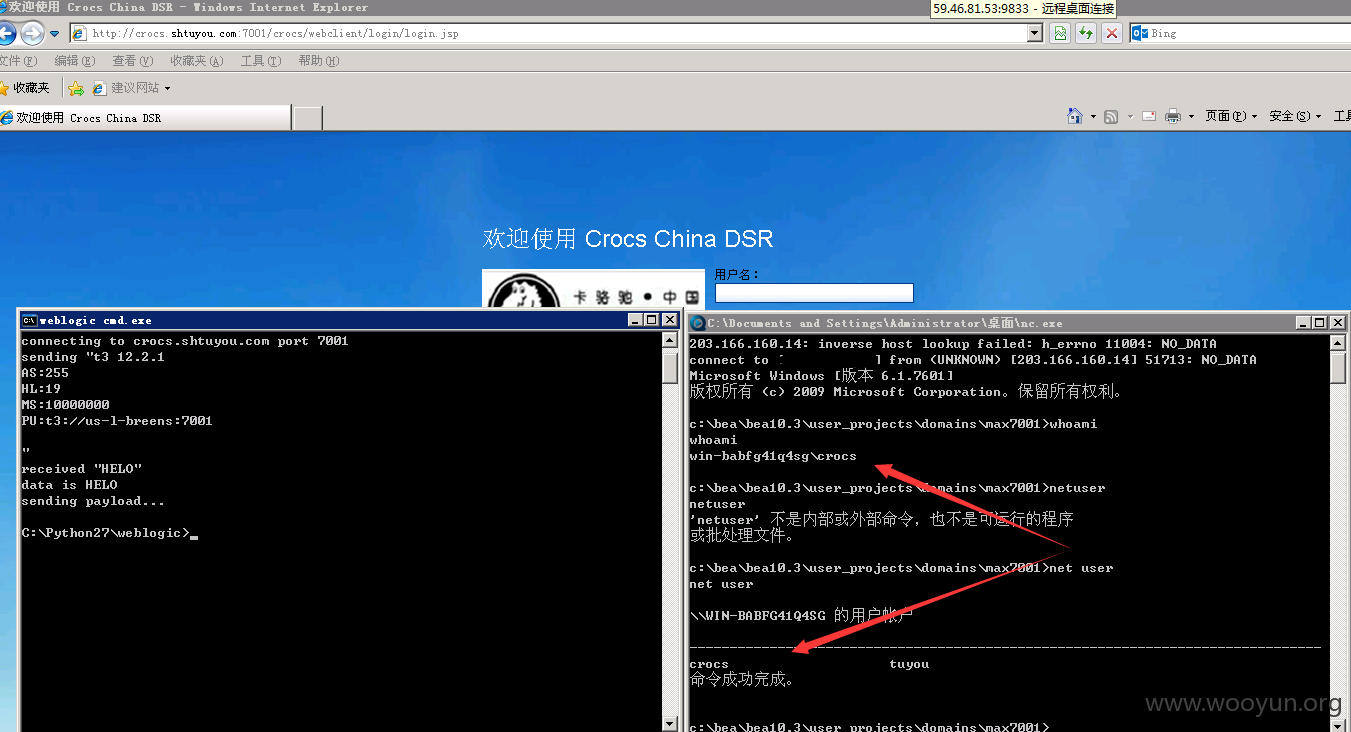Click the "received "HELO"" line in the weblogic cmd window
Screen dimensions: 1351x732
click(x=82, y=469)
